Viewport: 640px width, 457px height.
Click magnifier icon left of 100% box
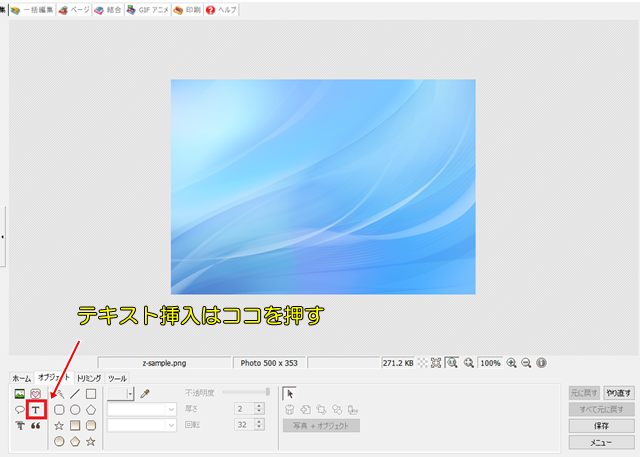pos(469,363)
